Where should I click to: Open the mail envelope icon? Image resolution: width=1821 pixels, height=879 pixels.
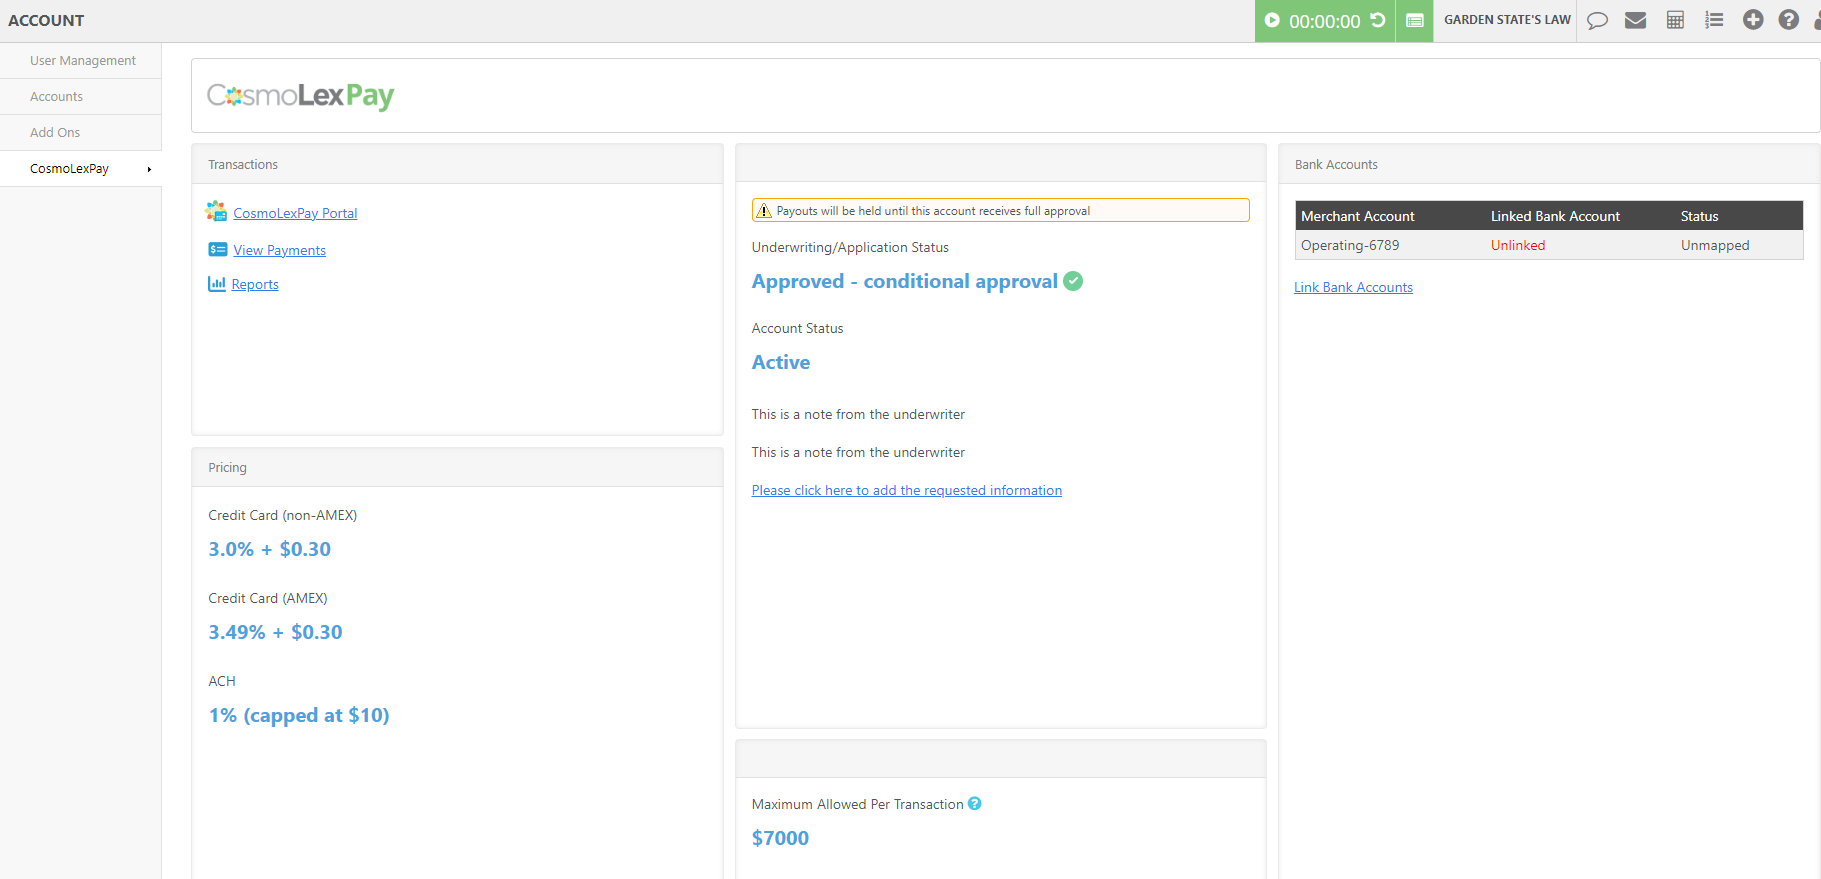(x=1636, y=20)
